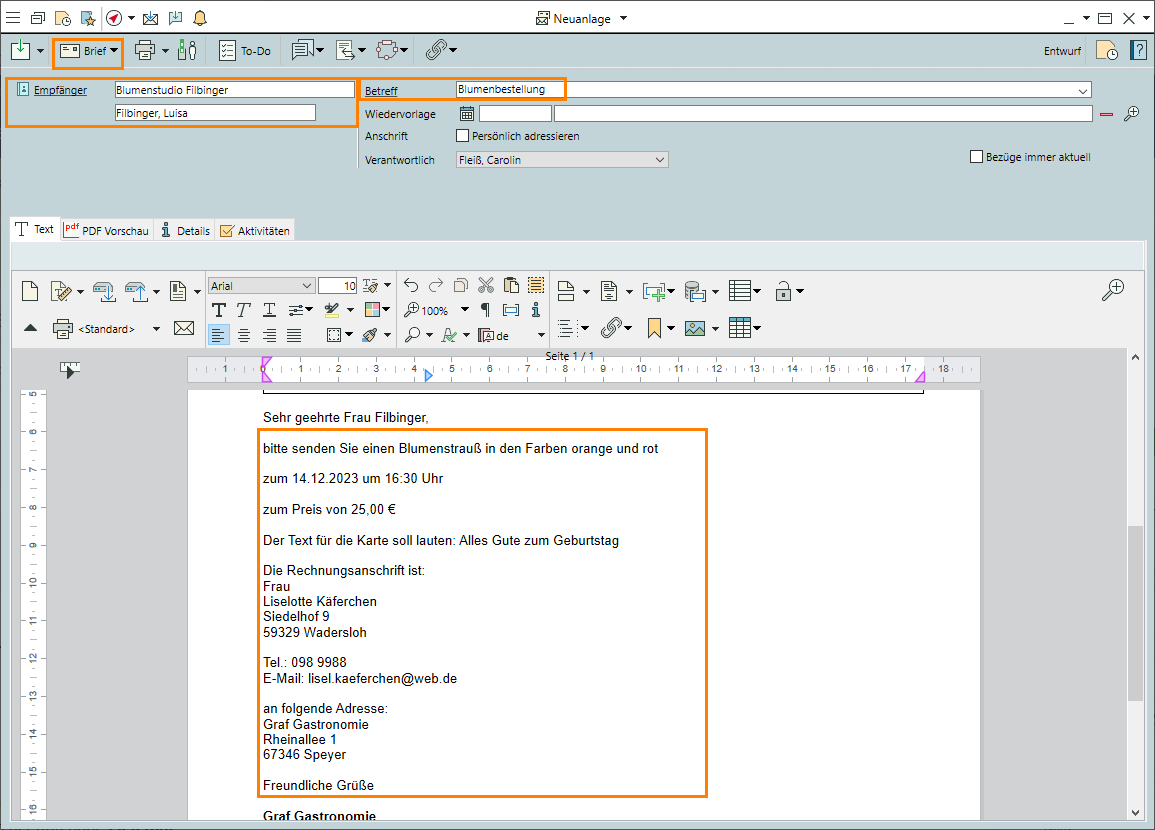Toggle the paragraph marks pilcrow icon

pos(486,310)
